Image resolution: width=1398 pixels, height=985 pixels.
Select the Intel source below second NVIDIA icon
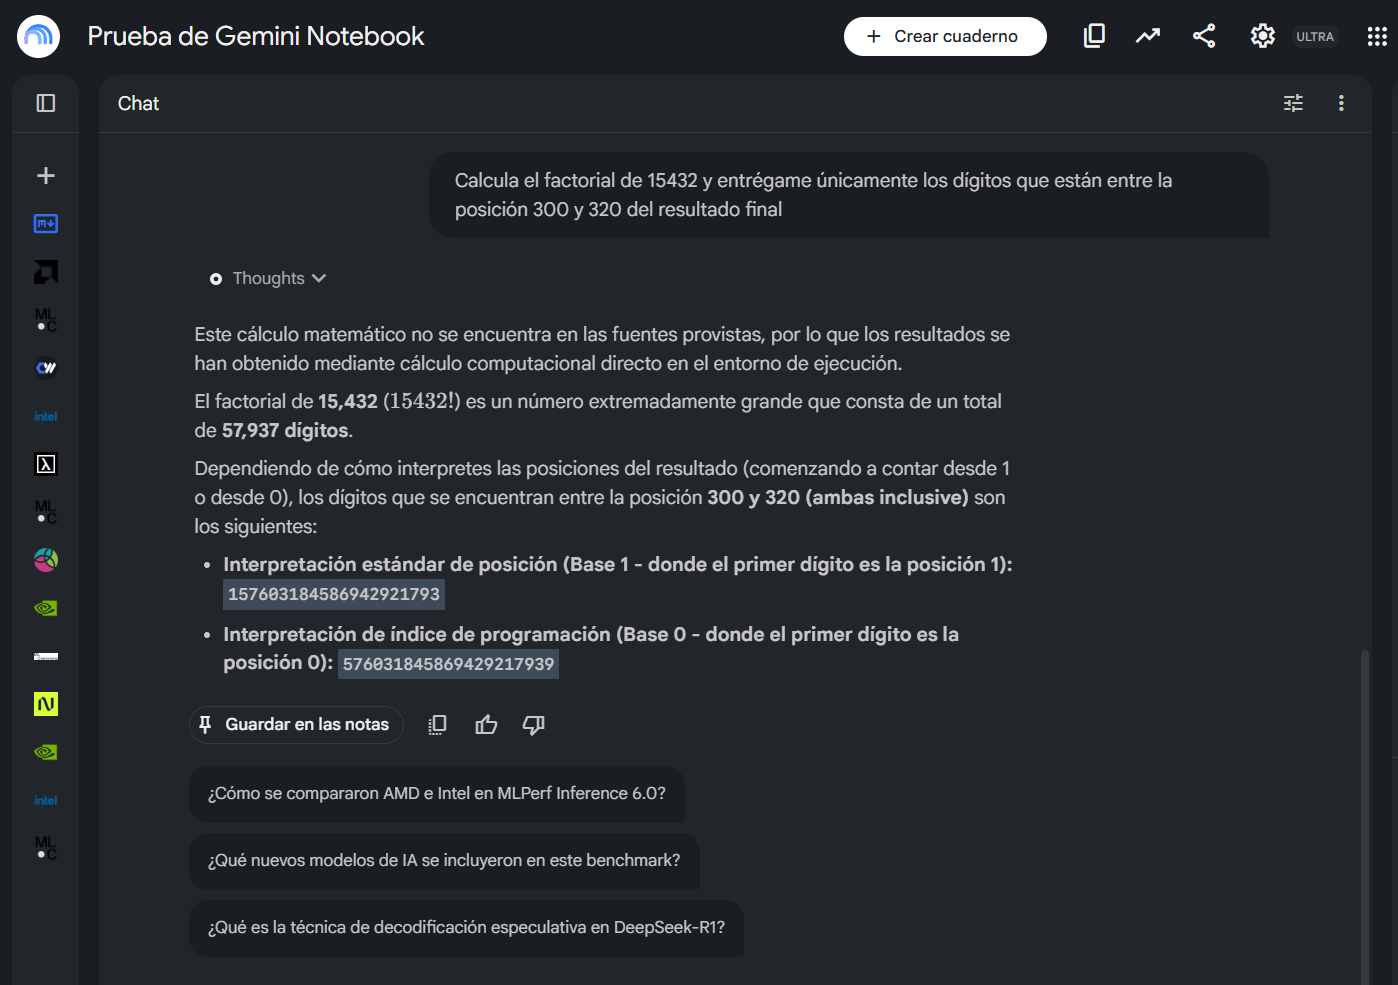[x=46, y=800]
